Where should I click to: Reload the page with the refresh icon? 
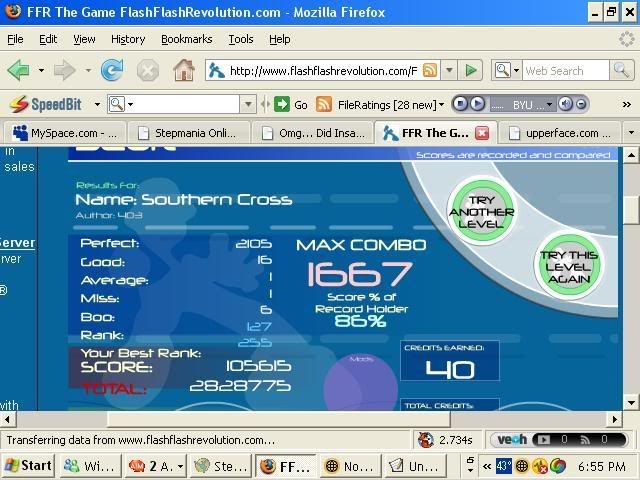coord(112,71)
